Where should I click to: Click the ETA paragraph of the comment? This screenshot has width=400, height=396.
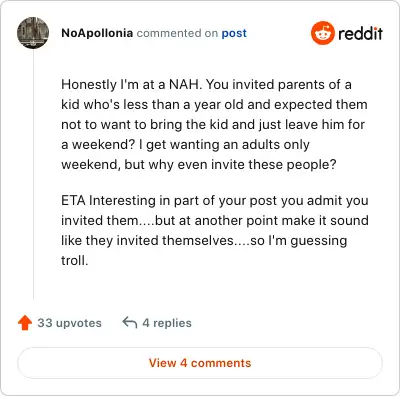click(x=215, y=230)
